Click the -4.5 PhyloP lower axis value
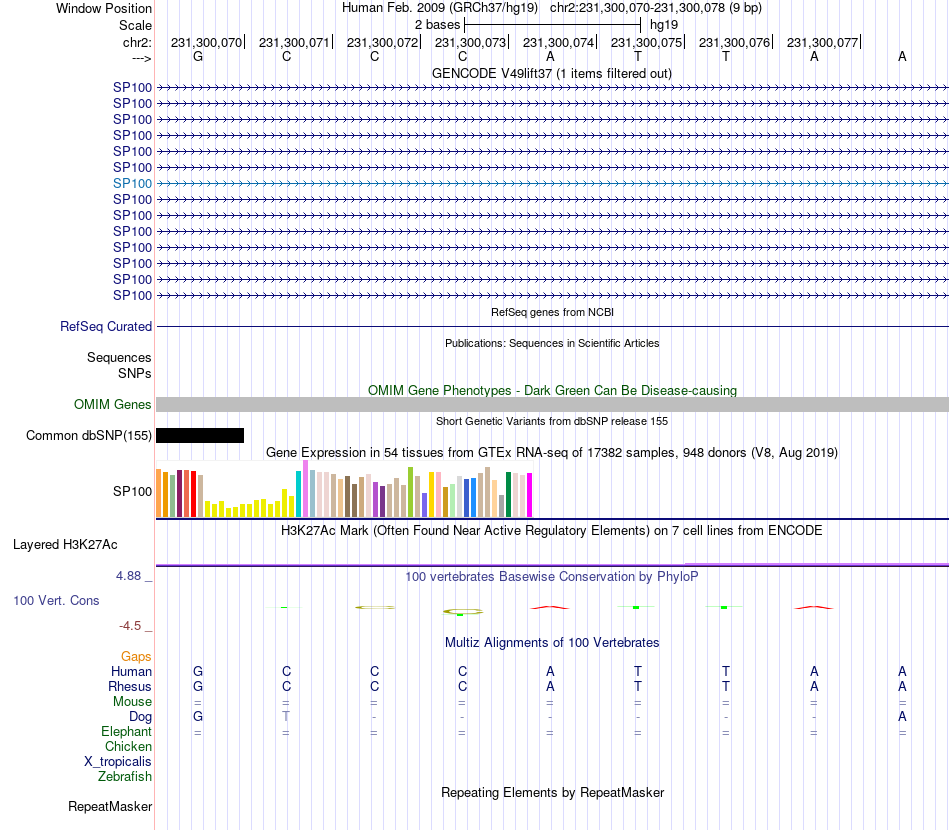 coord(130,626)
